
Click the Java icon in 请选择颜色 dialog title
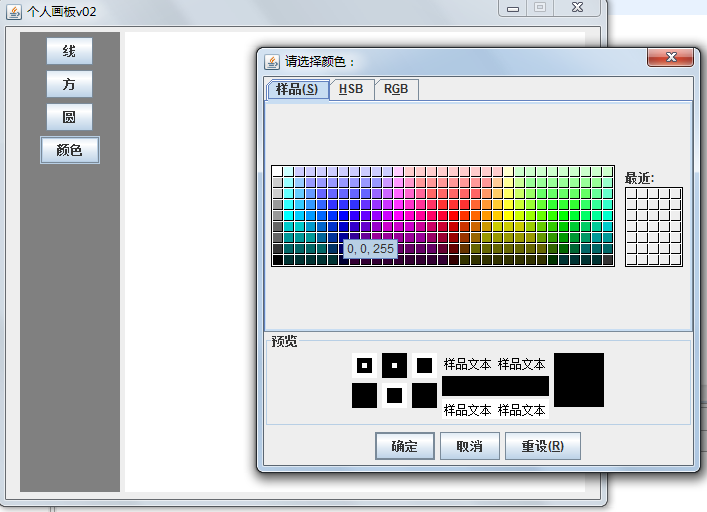click(272, 62)
